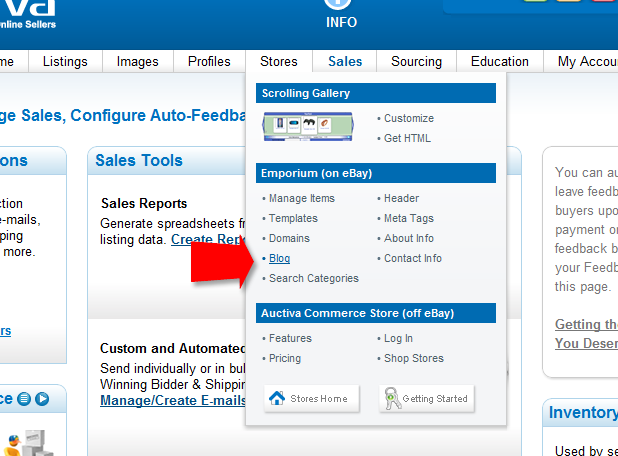Click the Getting Started button

click(427, 398)
